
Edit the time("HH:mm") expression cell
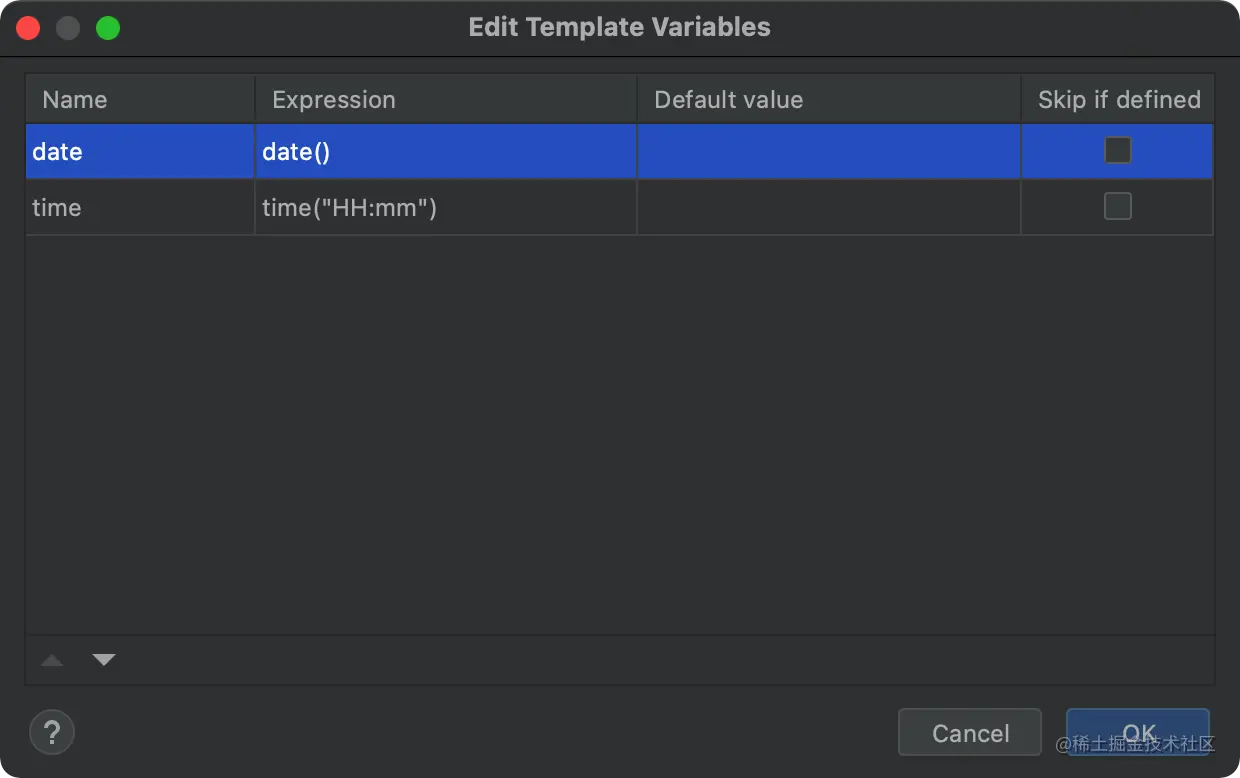[x=445, y=208]
